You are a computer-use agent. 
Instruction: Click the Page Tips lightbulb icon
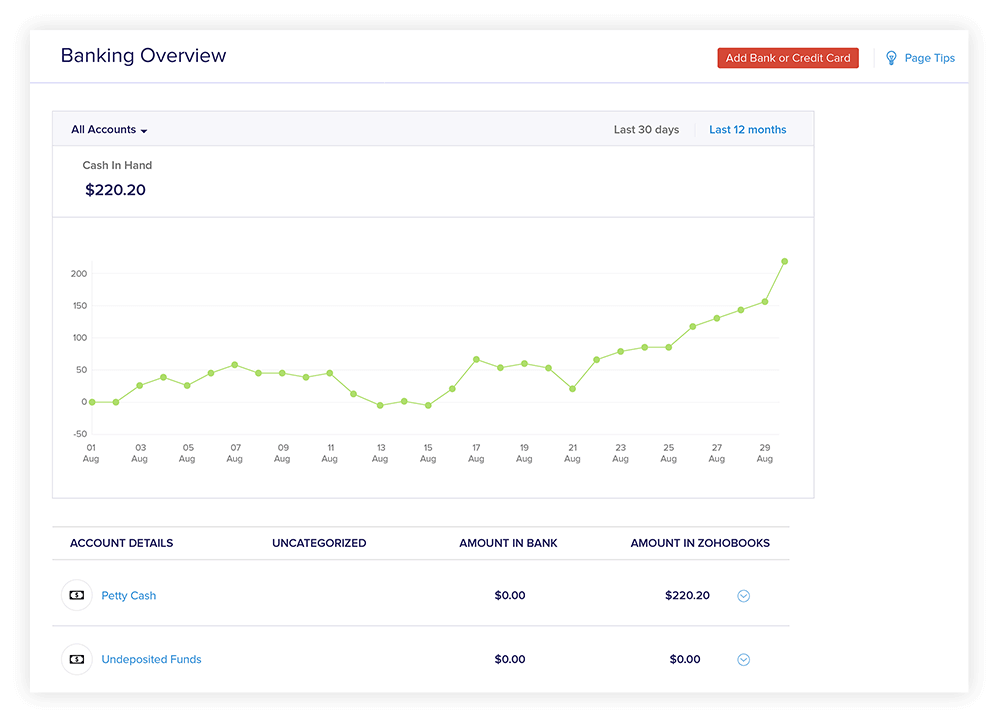pos(891,57)
